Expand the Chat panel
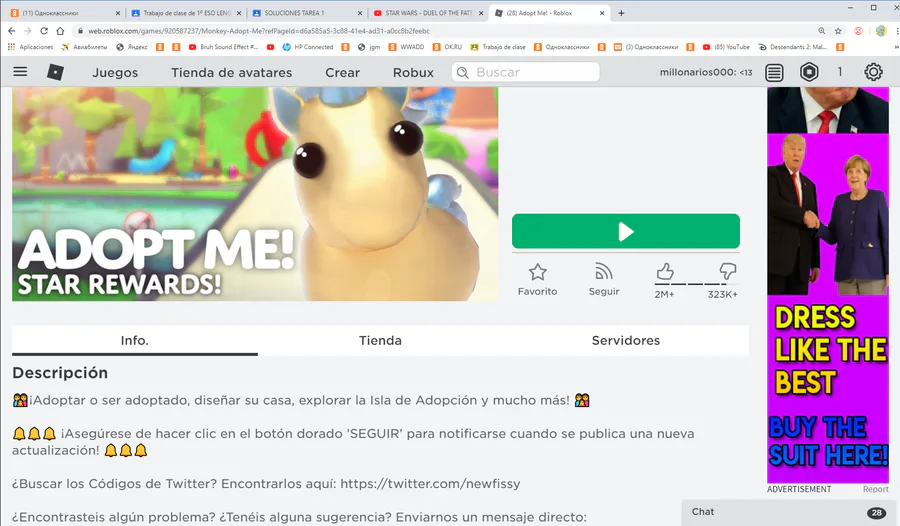This screenshot has height=526, width=900. pyautogui.click(x=791, y=512)
